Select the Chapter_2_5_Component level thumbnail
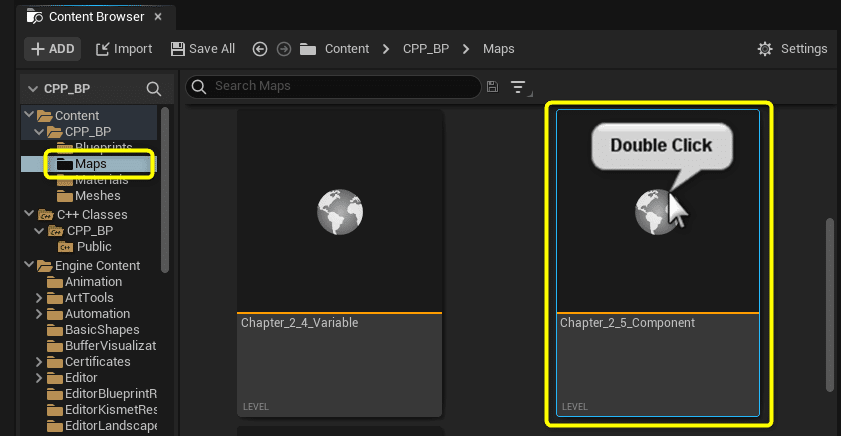The image size is (841, 436). click(658, 211)
